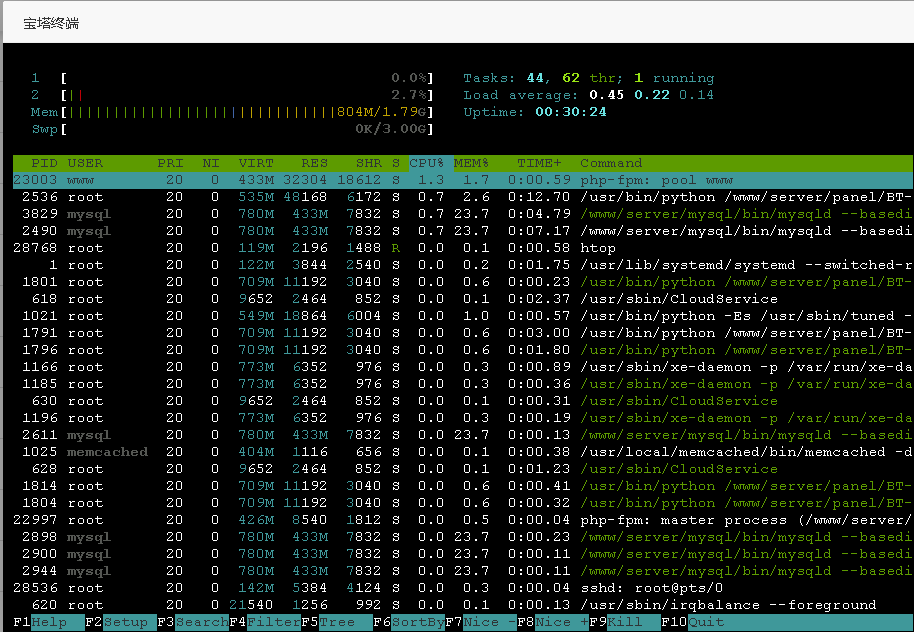Select mysqld process with PID 3829

click(463, 214)
